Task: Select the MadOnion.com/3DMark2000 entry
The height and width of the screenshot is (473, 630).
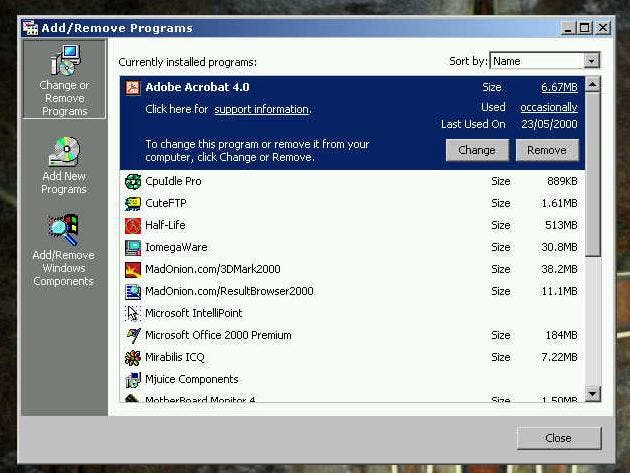Action: [352, 270]
